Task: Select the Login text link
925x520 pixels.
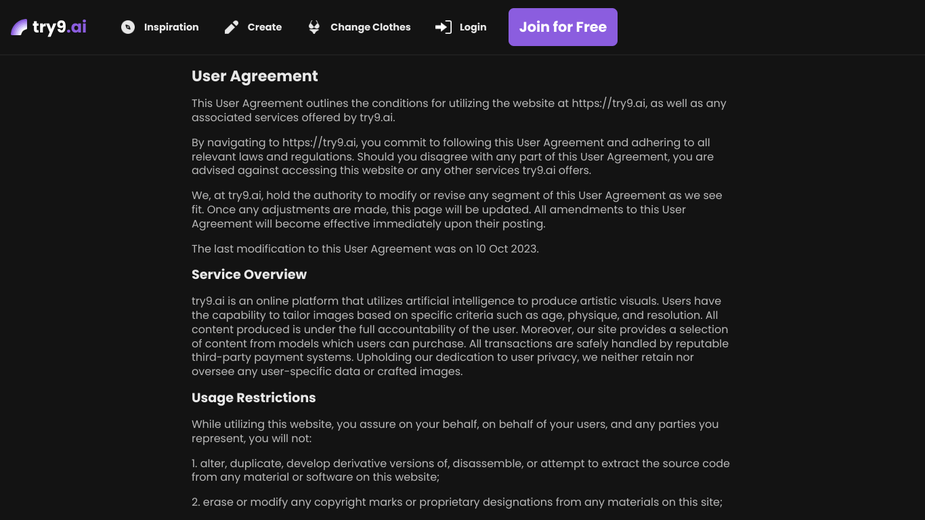Action: click(473, 27)
